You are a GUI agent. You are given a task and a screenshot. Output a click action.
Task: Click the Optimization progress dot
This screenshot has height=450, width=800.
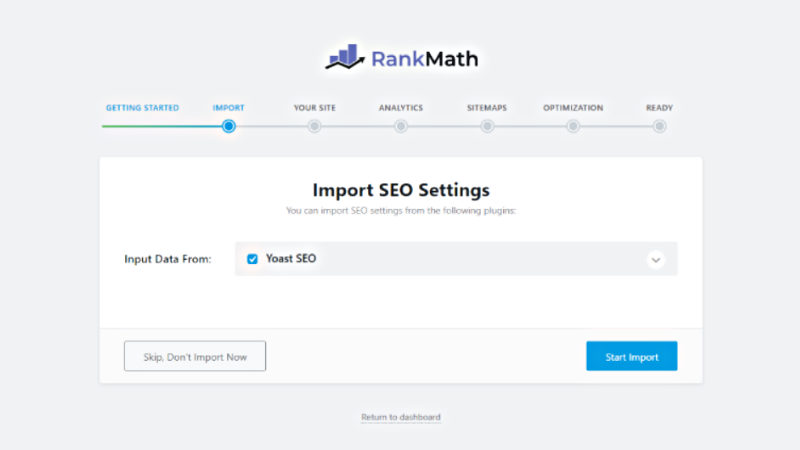click(x=573, y=126)
